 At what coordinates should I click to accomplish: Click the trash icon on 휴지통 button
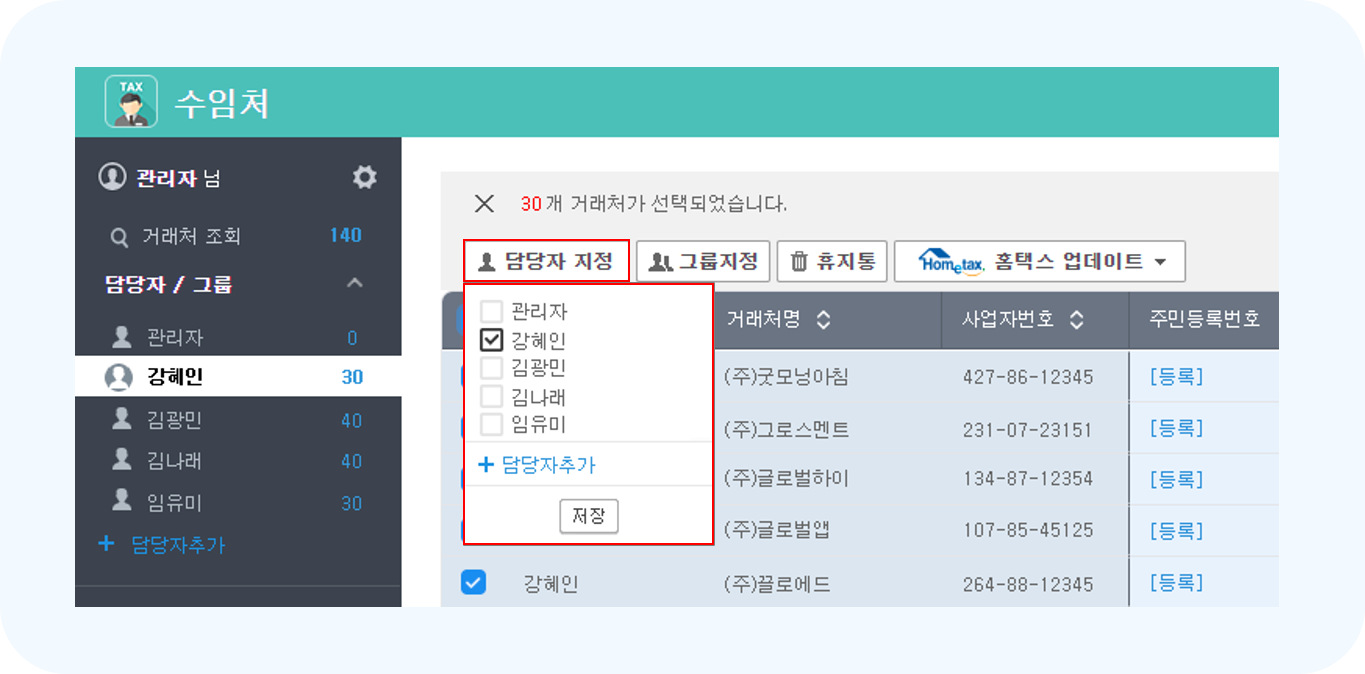tap(799, 262)
